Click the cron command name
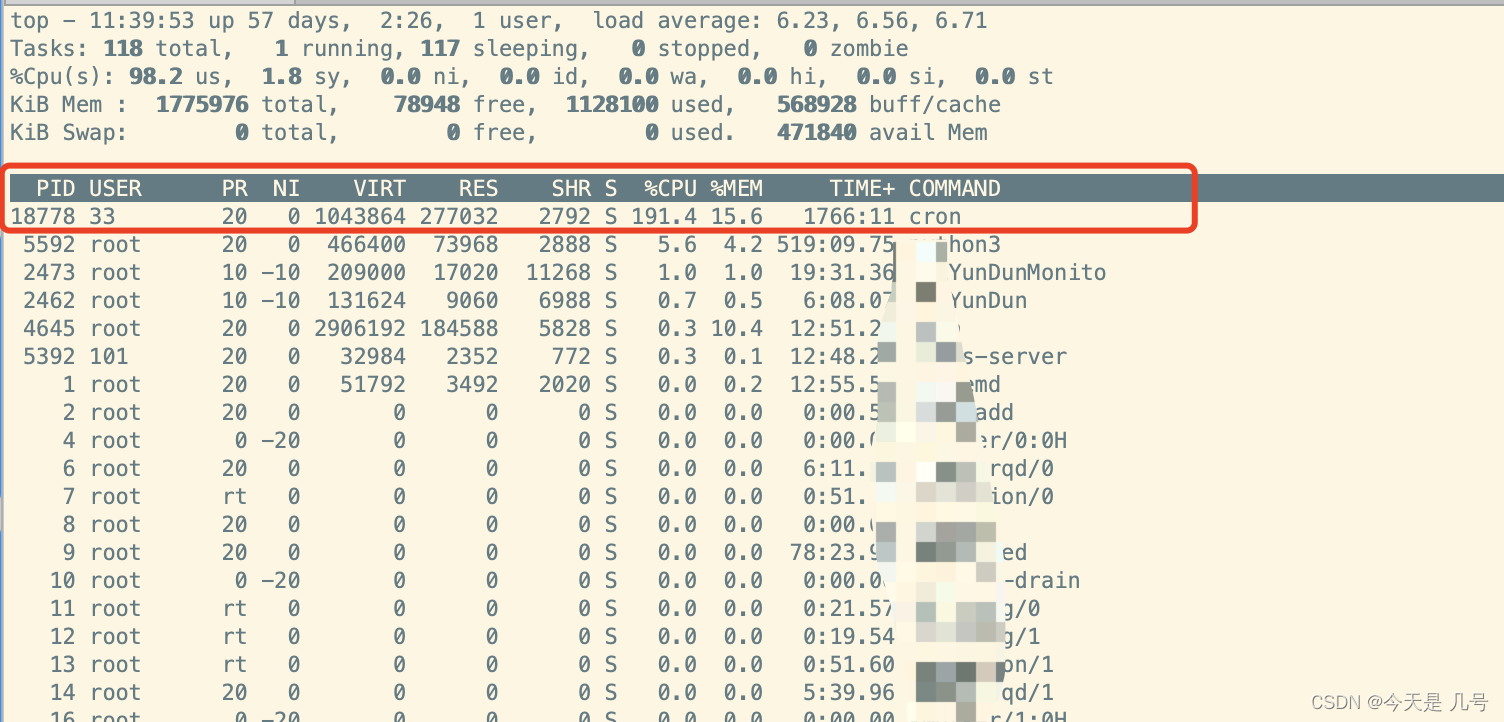This screenshot has width=1504, height=722. point(934,216)
